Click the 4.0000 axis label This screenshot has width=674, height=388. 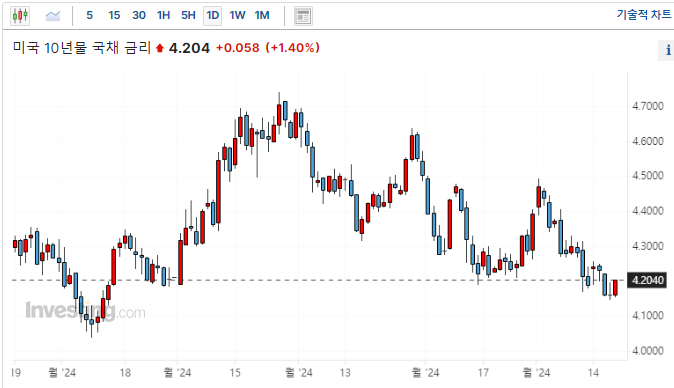pos(648,351)
